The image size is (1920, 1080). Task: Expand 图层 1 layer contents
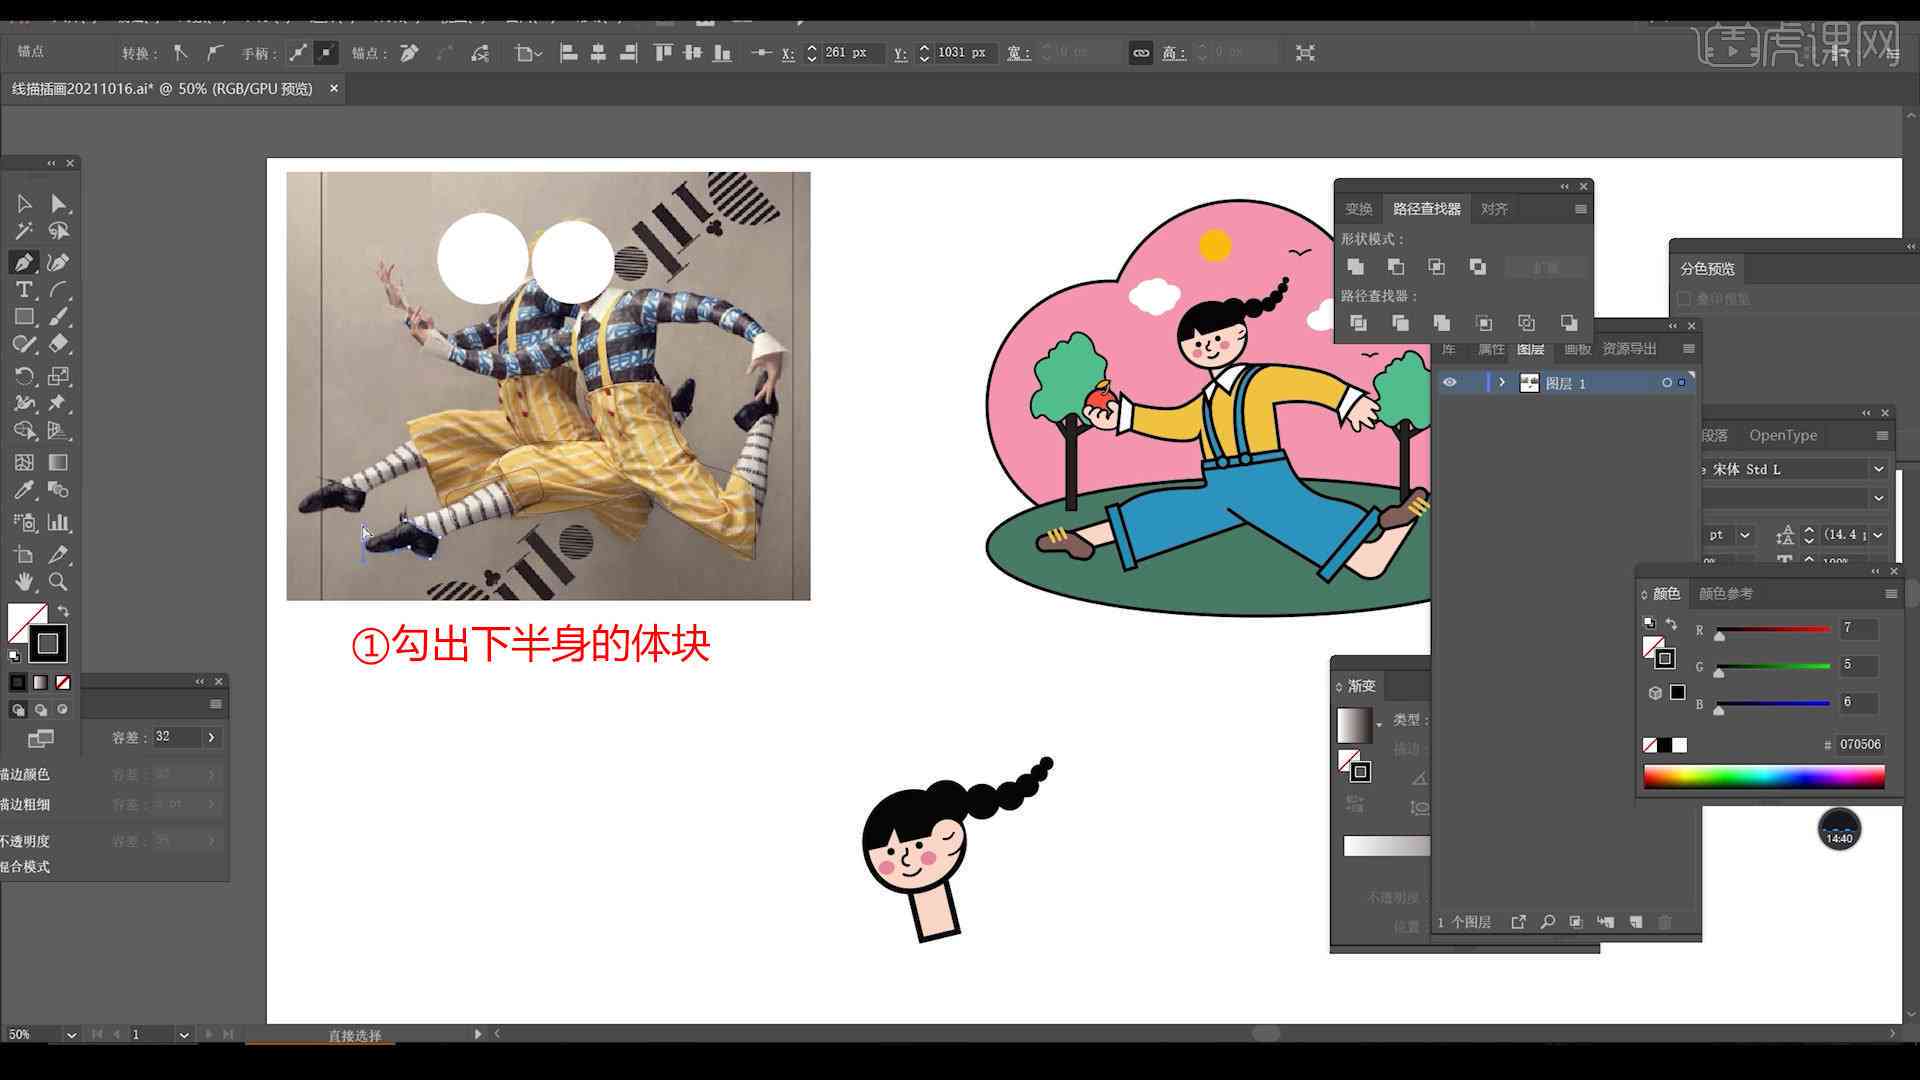tap(1501, 383)
